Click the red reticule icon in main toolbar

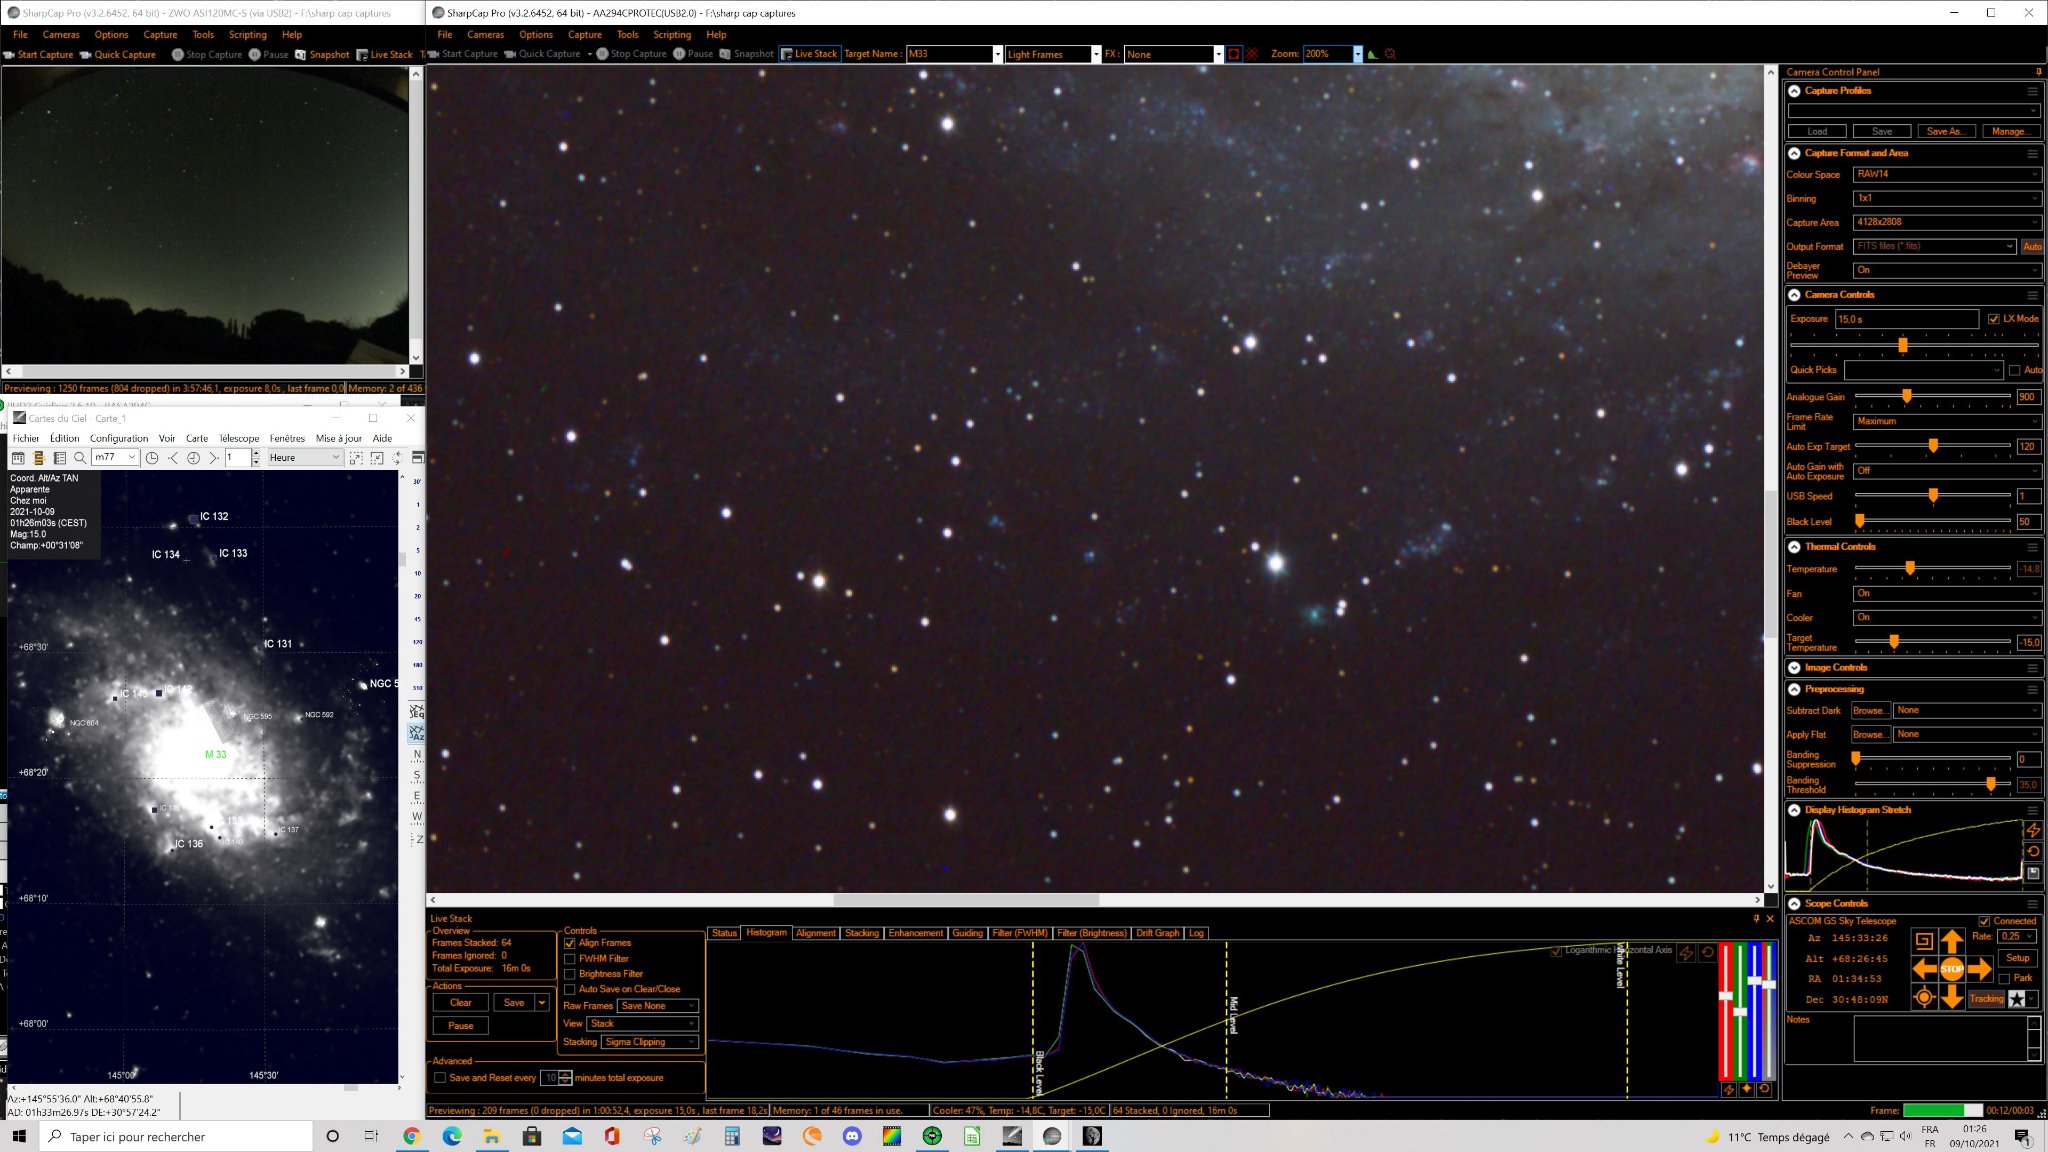[1251, 54]
